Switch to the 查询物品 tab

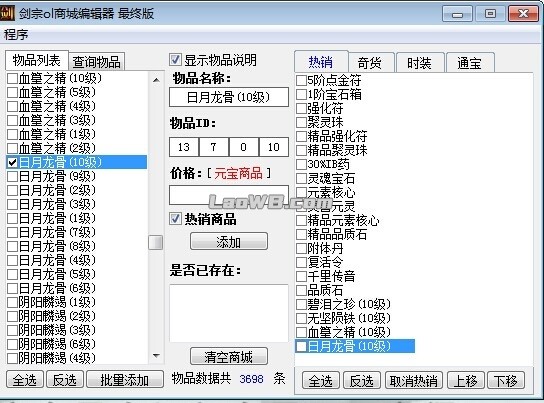(96, 62)
